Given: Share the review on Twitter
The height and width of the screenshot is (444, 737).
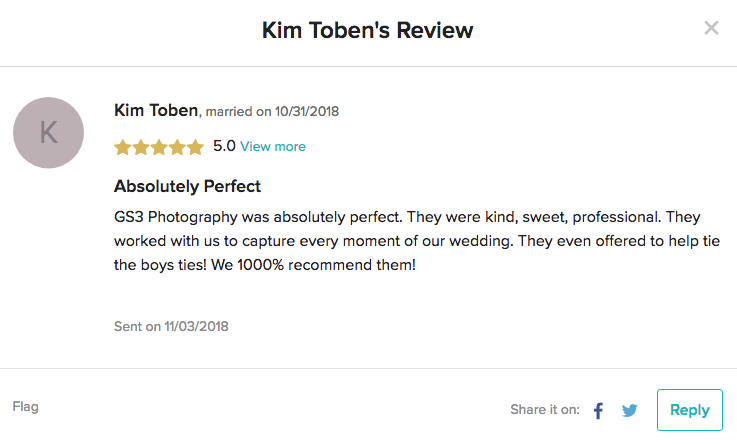Looking at the screenshot, I should point(629,410).
